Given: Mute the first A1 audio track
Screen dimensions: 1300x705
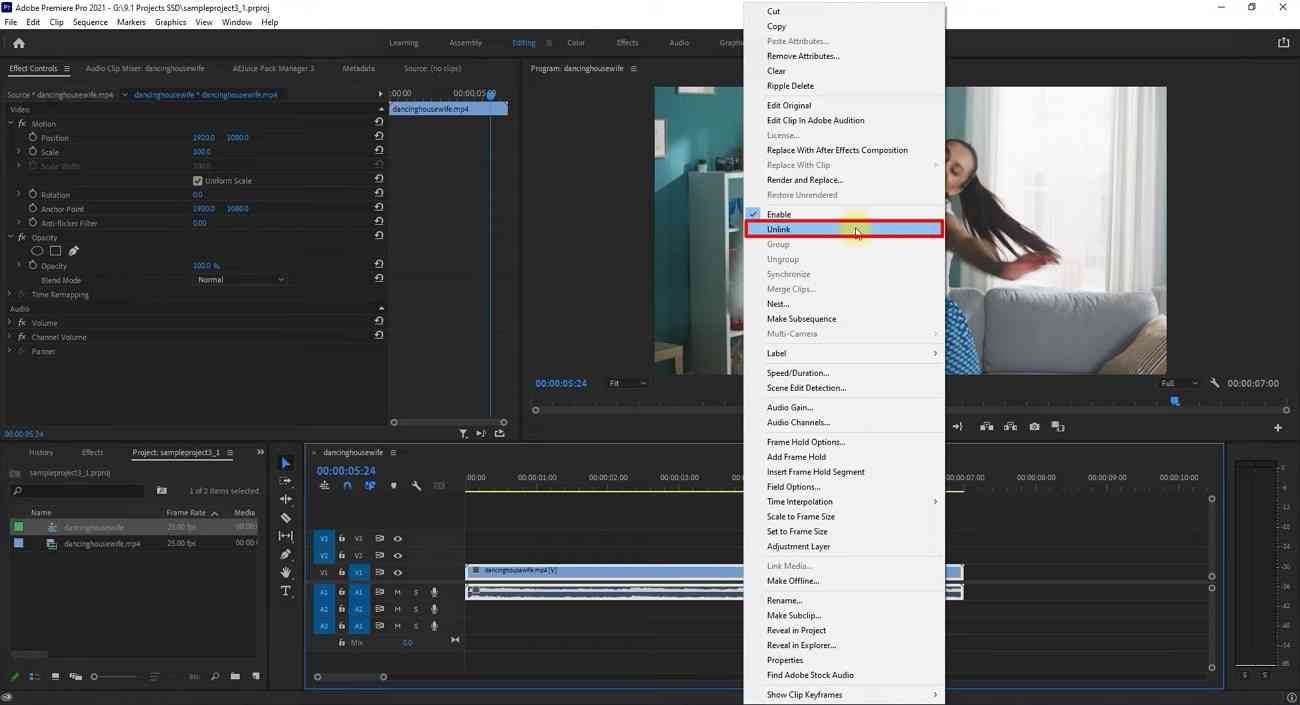Looking at the screenshot, I should tap(397, 592).
